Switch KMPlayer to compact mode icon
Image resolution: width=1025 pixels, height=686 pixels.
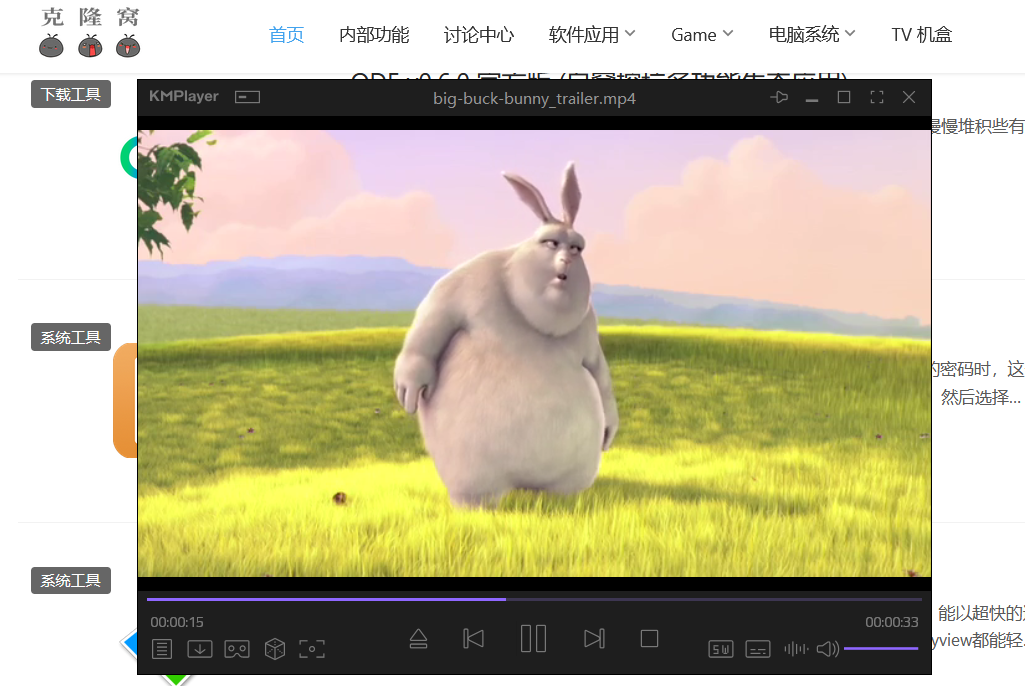(248, 97)
